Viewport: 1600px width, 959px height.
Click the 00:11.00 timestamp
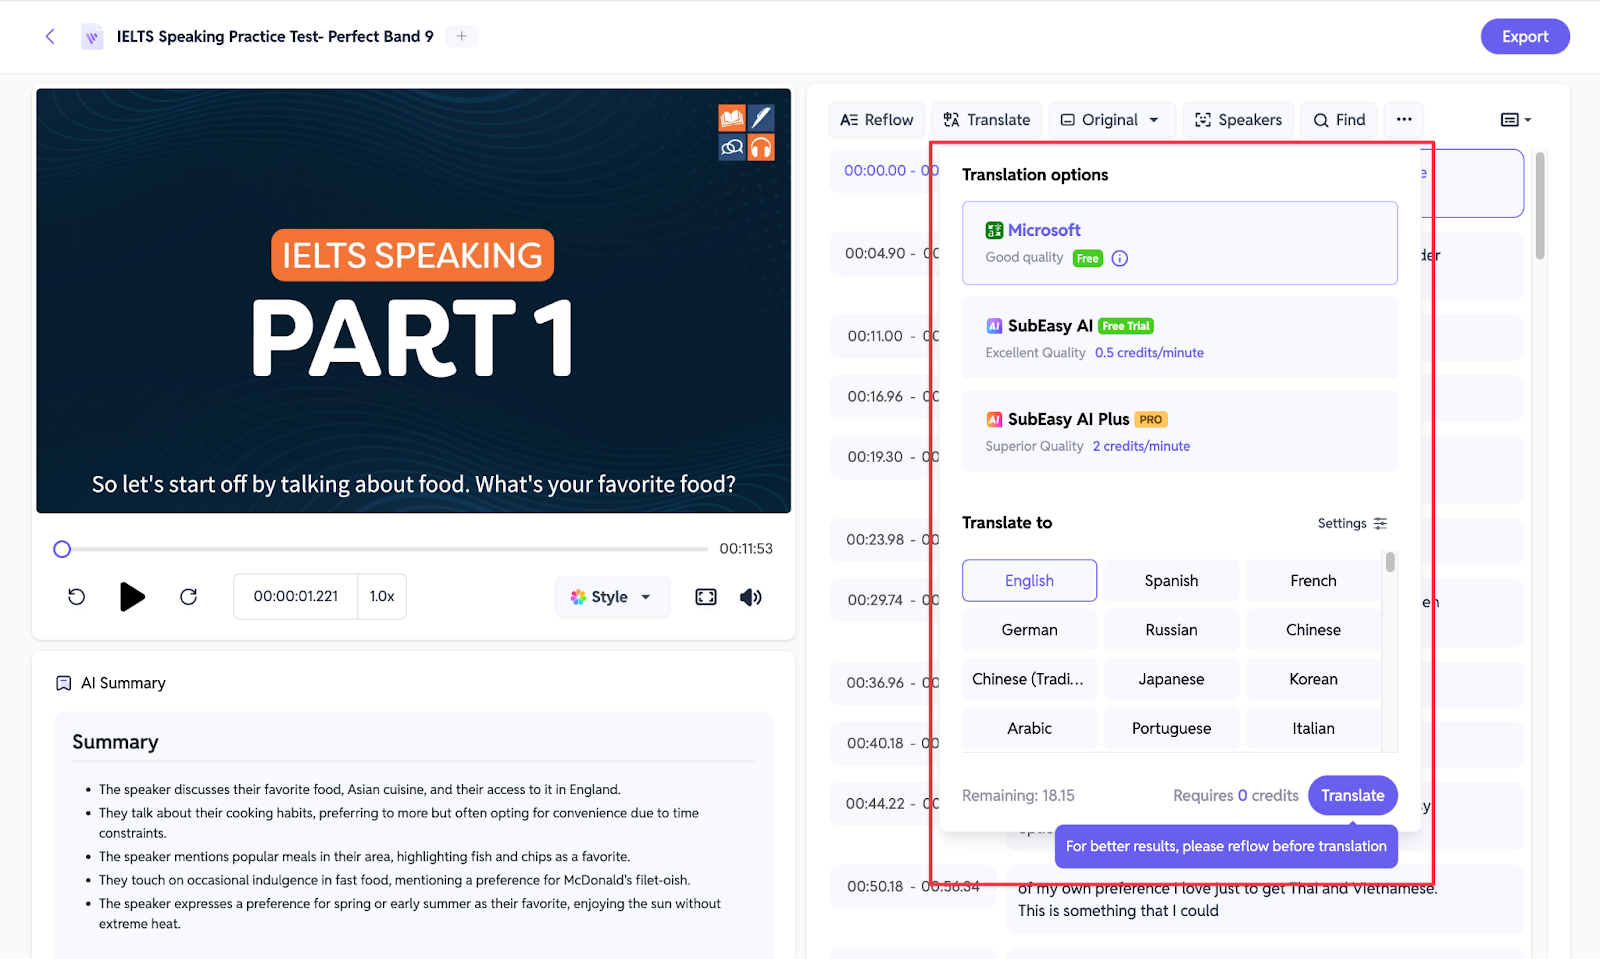(x=875, y=337)
